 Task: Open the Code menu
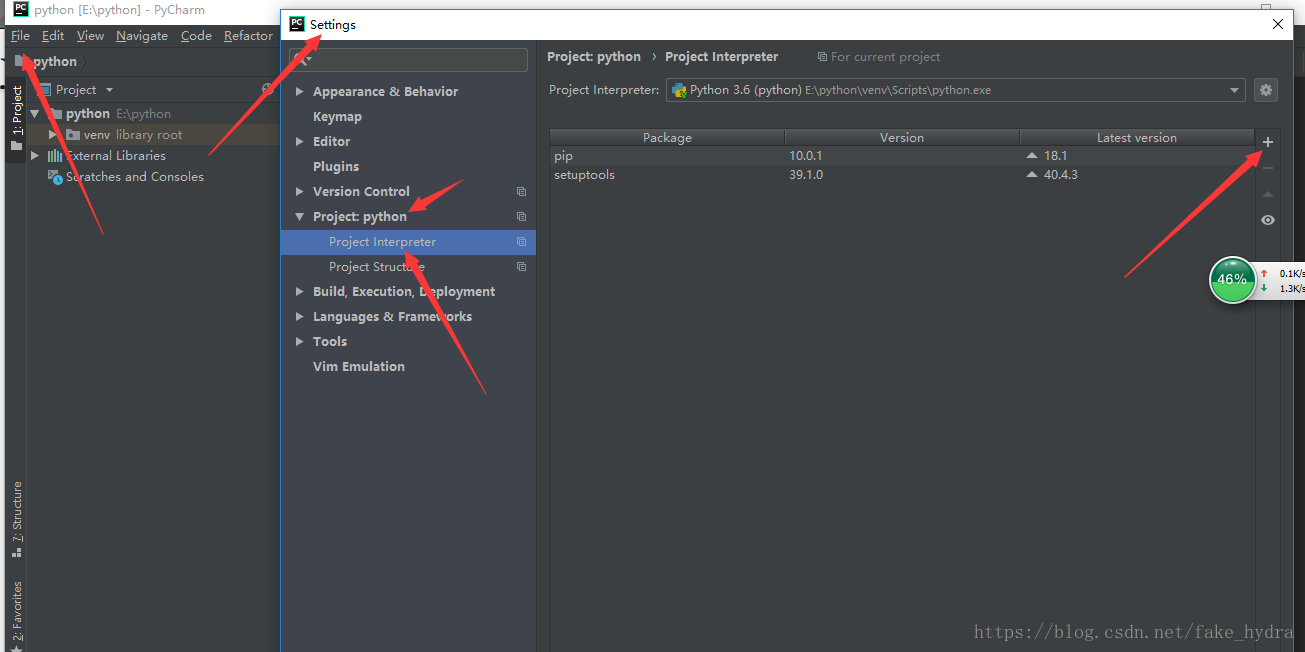(x=196, y=35)
